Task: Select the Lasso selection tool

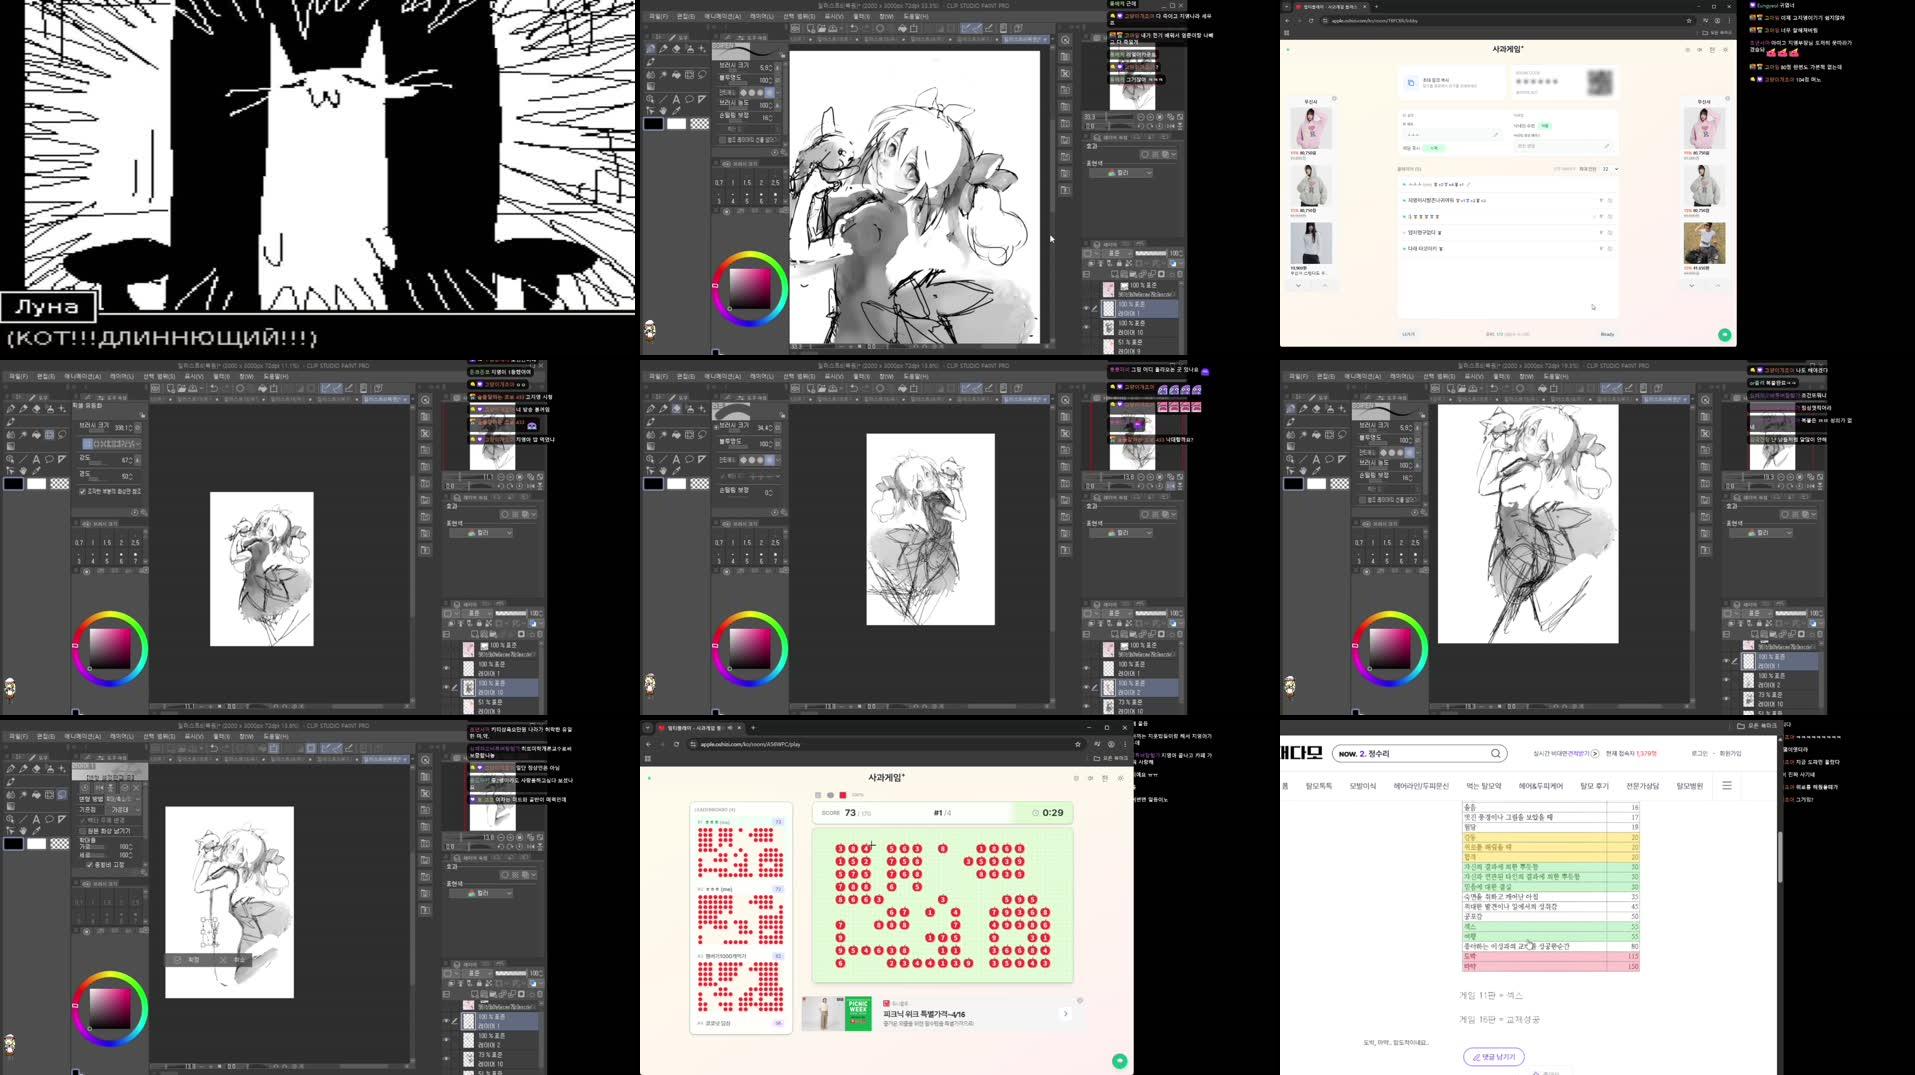Action: tap(689, 98)
